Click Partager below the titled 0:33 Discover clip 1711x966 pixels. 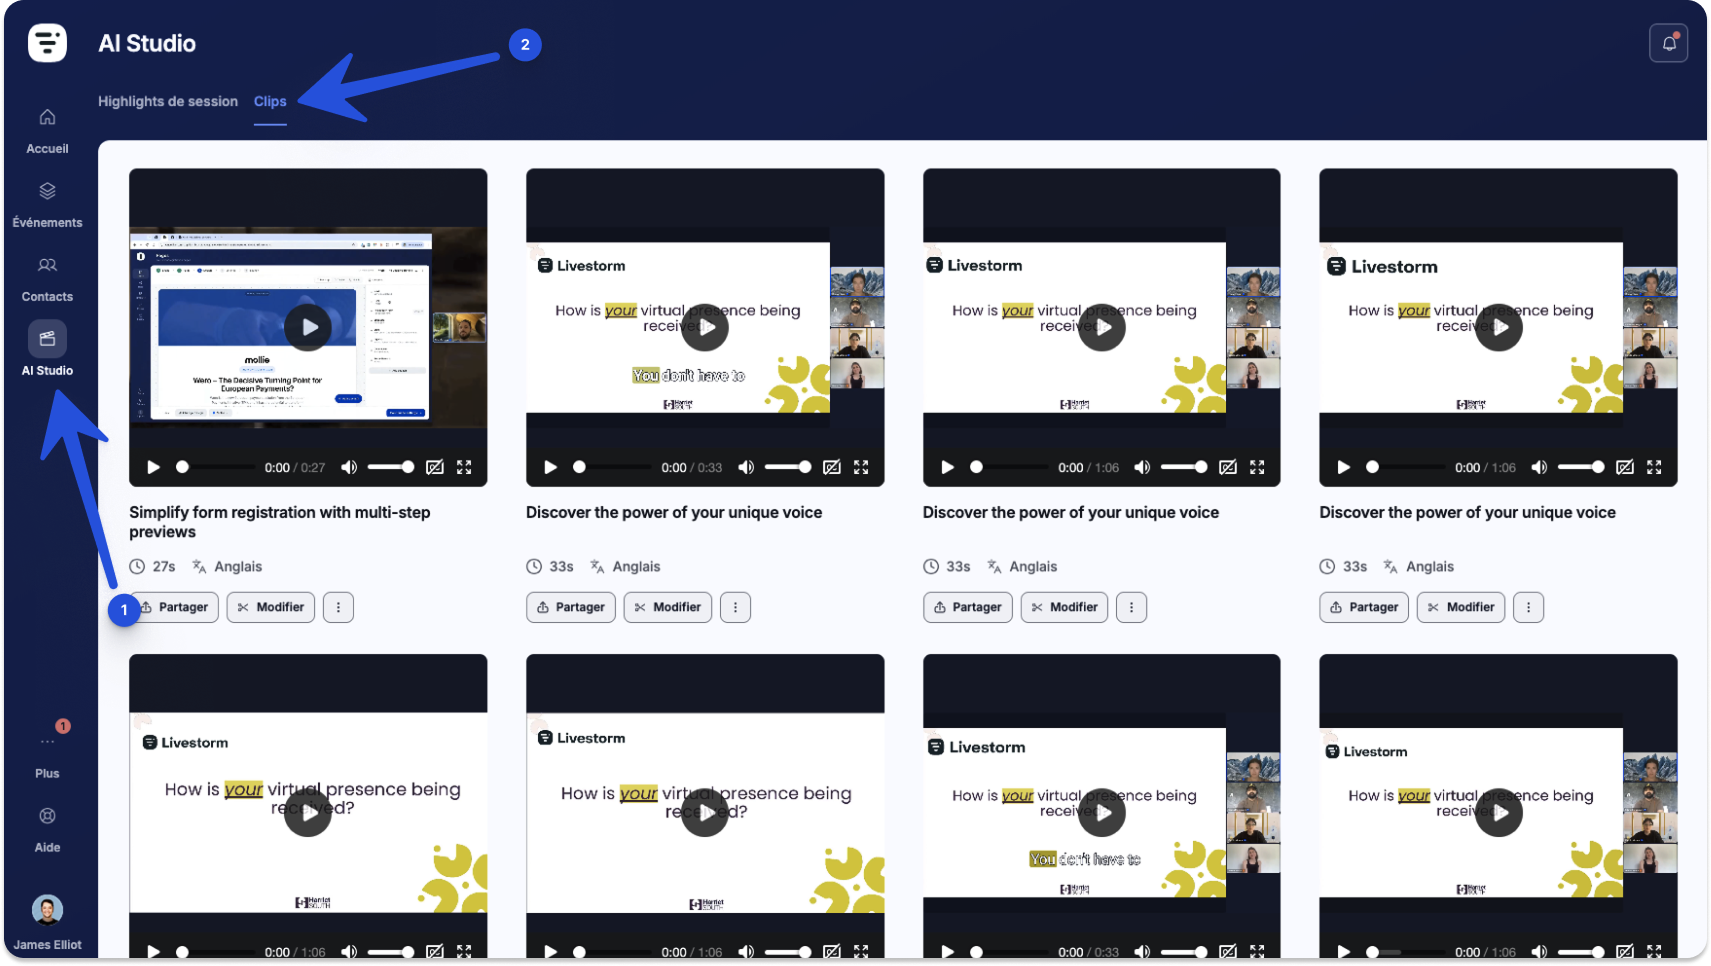[x=571, y=607]
